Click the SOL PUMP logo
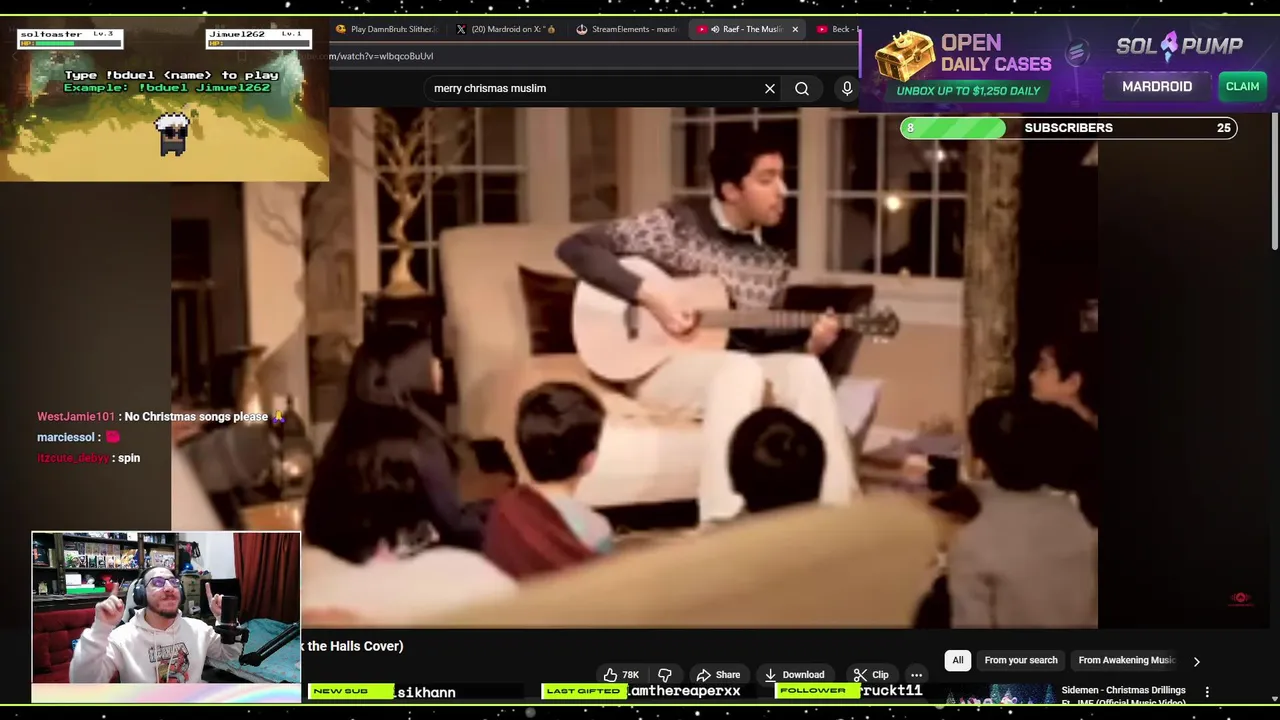Screen dimensions: 1280x720 [1179, 46]
